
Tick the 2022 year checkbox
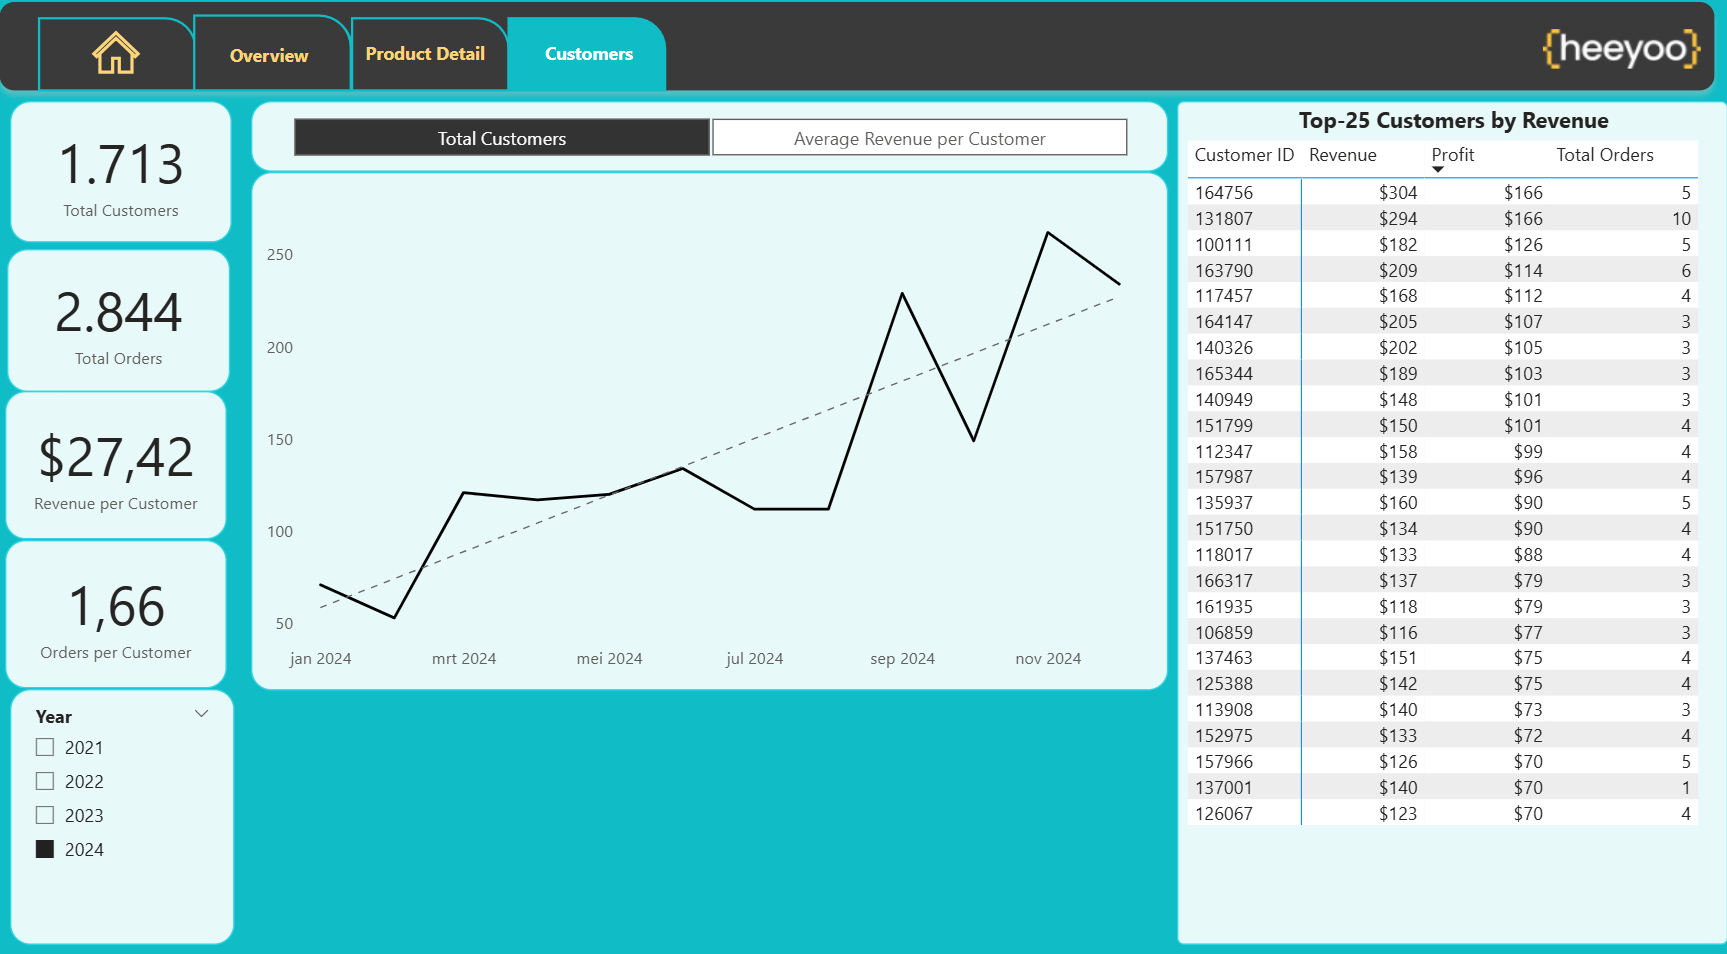[45, 781]
